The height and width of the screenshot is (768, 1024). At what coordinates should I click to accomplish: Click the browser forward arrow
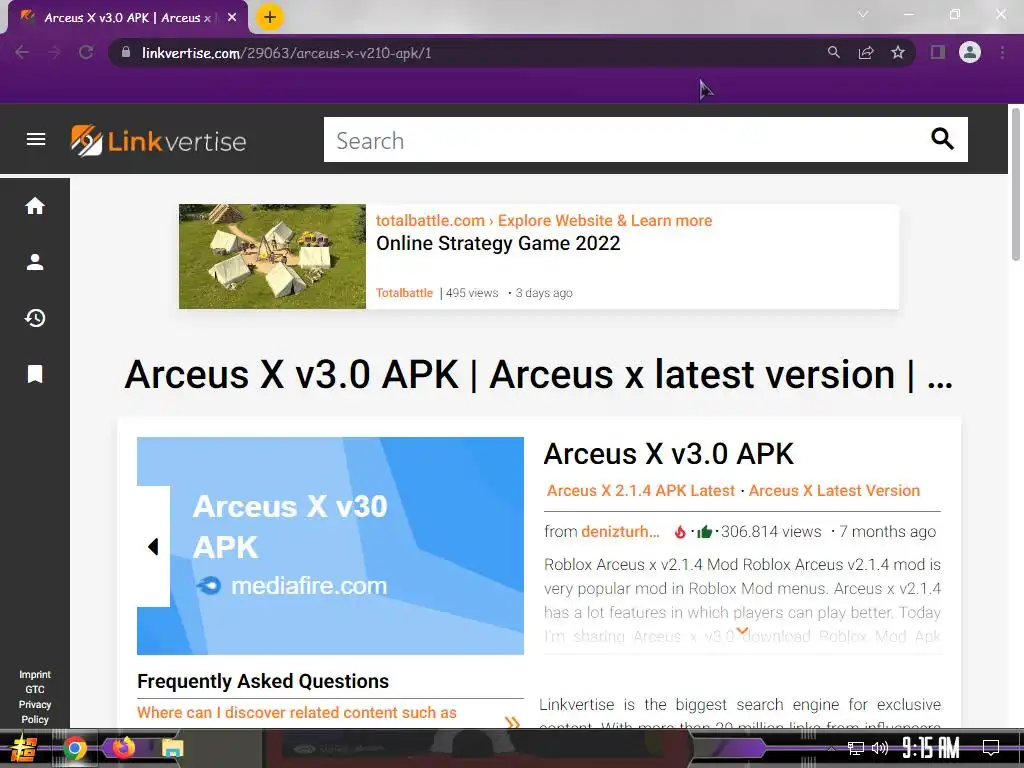[x=54, y=52]
